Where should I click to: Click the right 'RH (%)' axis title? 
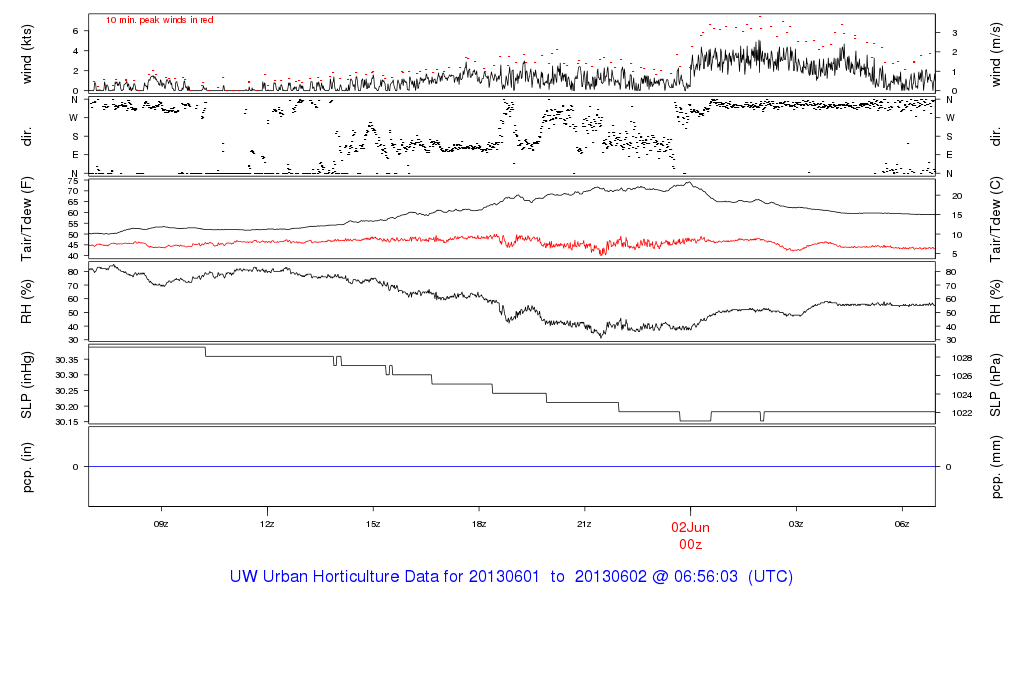click(995, 302)
